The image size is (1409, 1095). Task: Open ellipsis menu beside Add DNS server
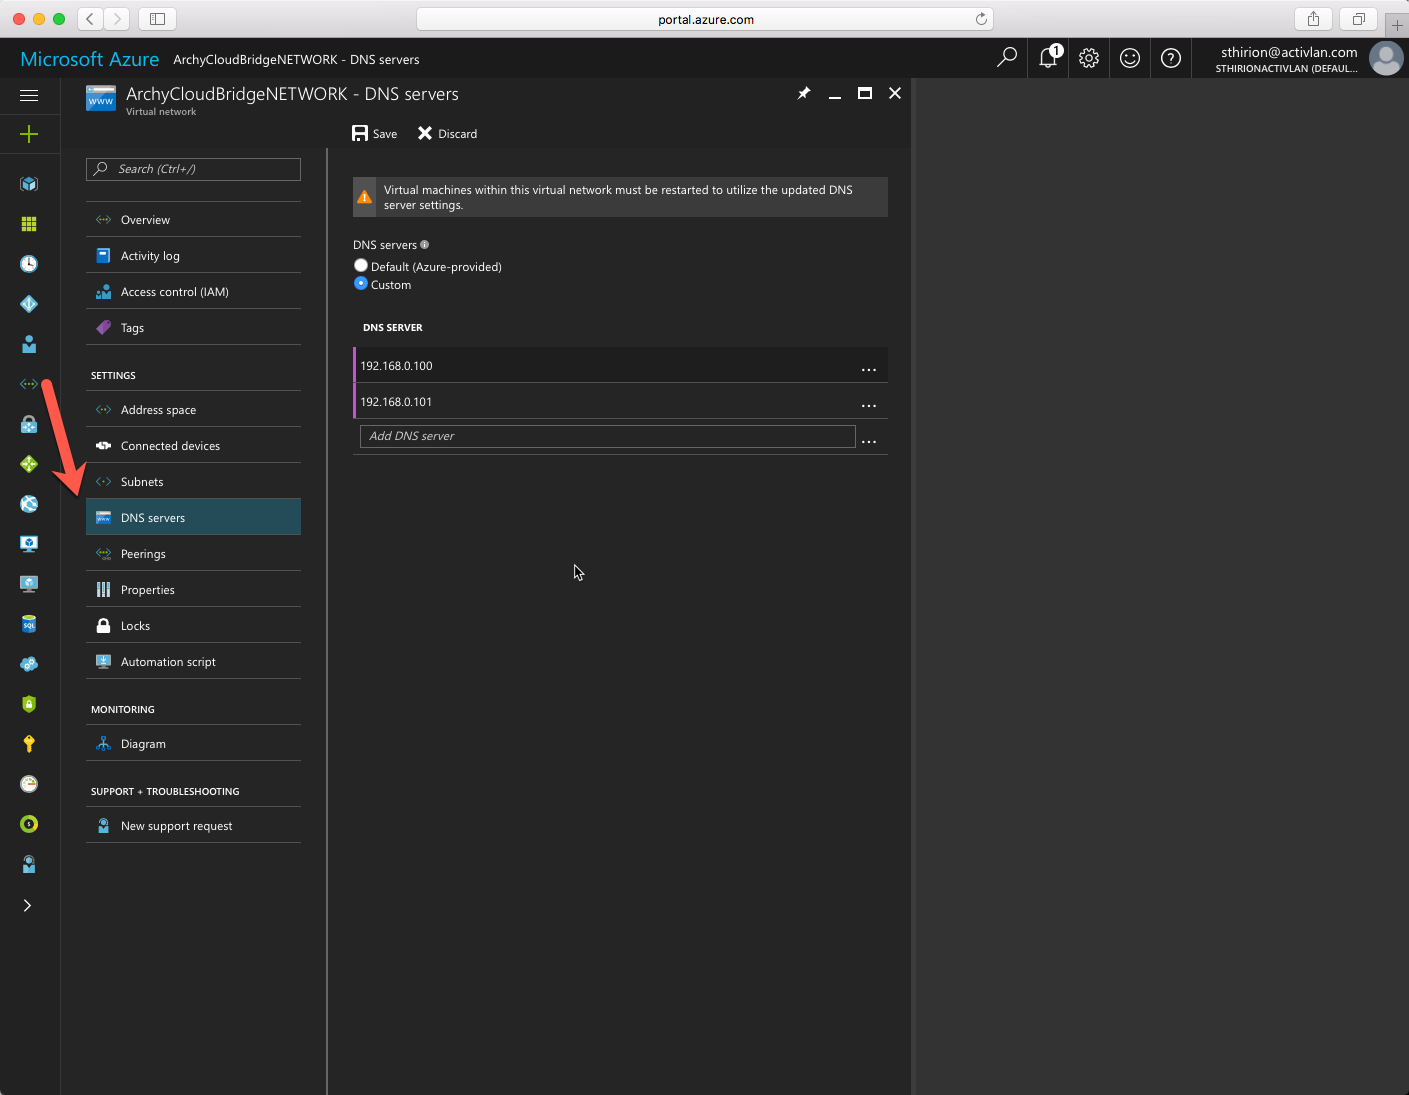click(x=869, y=442)
